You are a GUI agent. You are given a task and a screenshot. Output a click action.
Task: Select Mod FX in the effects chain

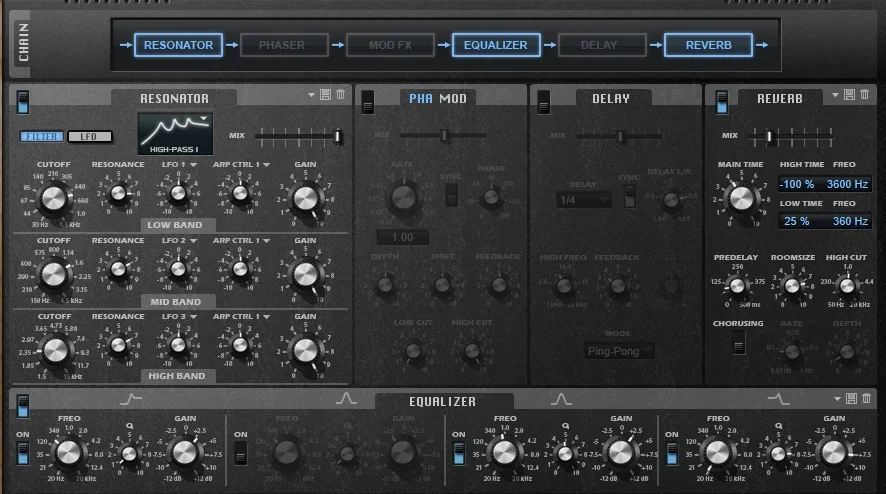[390, 45]
